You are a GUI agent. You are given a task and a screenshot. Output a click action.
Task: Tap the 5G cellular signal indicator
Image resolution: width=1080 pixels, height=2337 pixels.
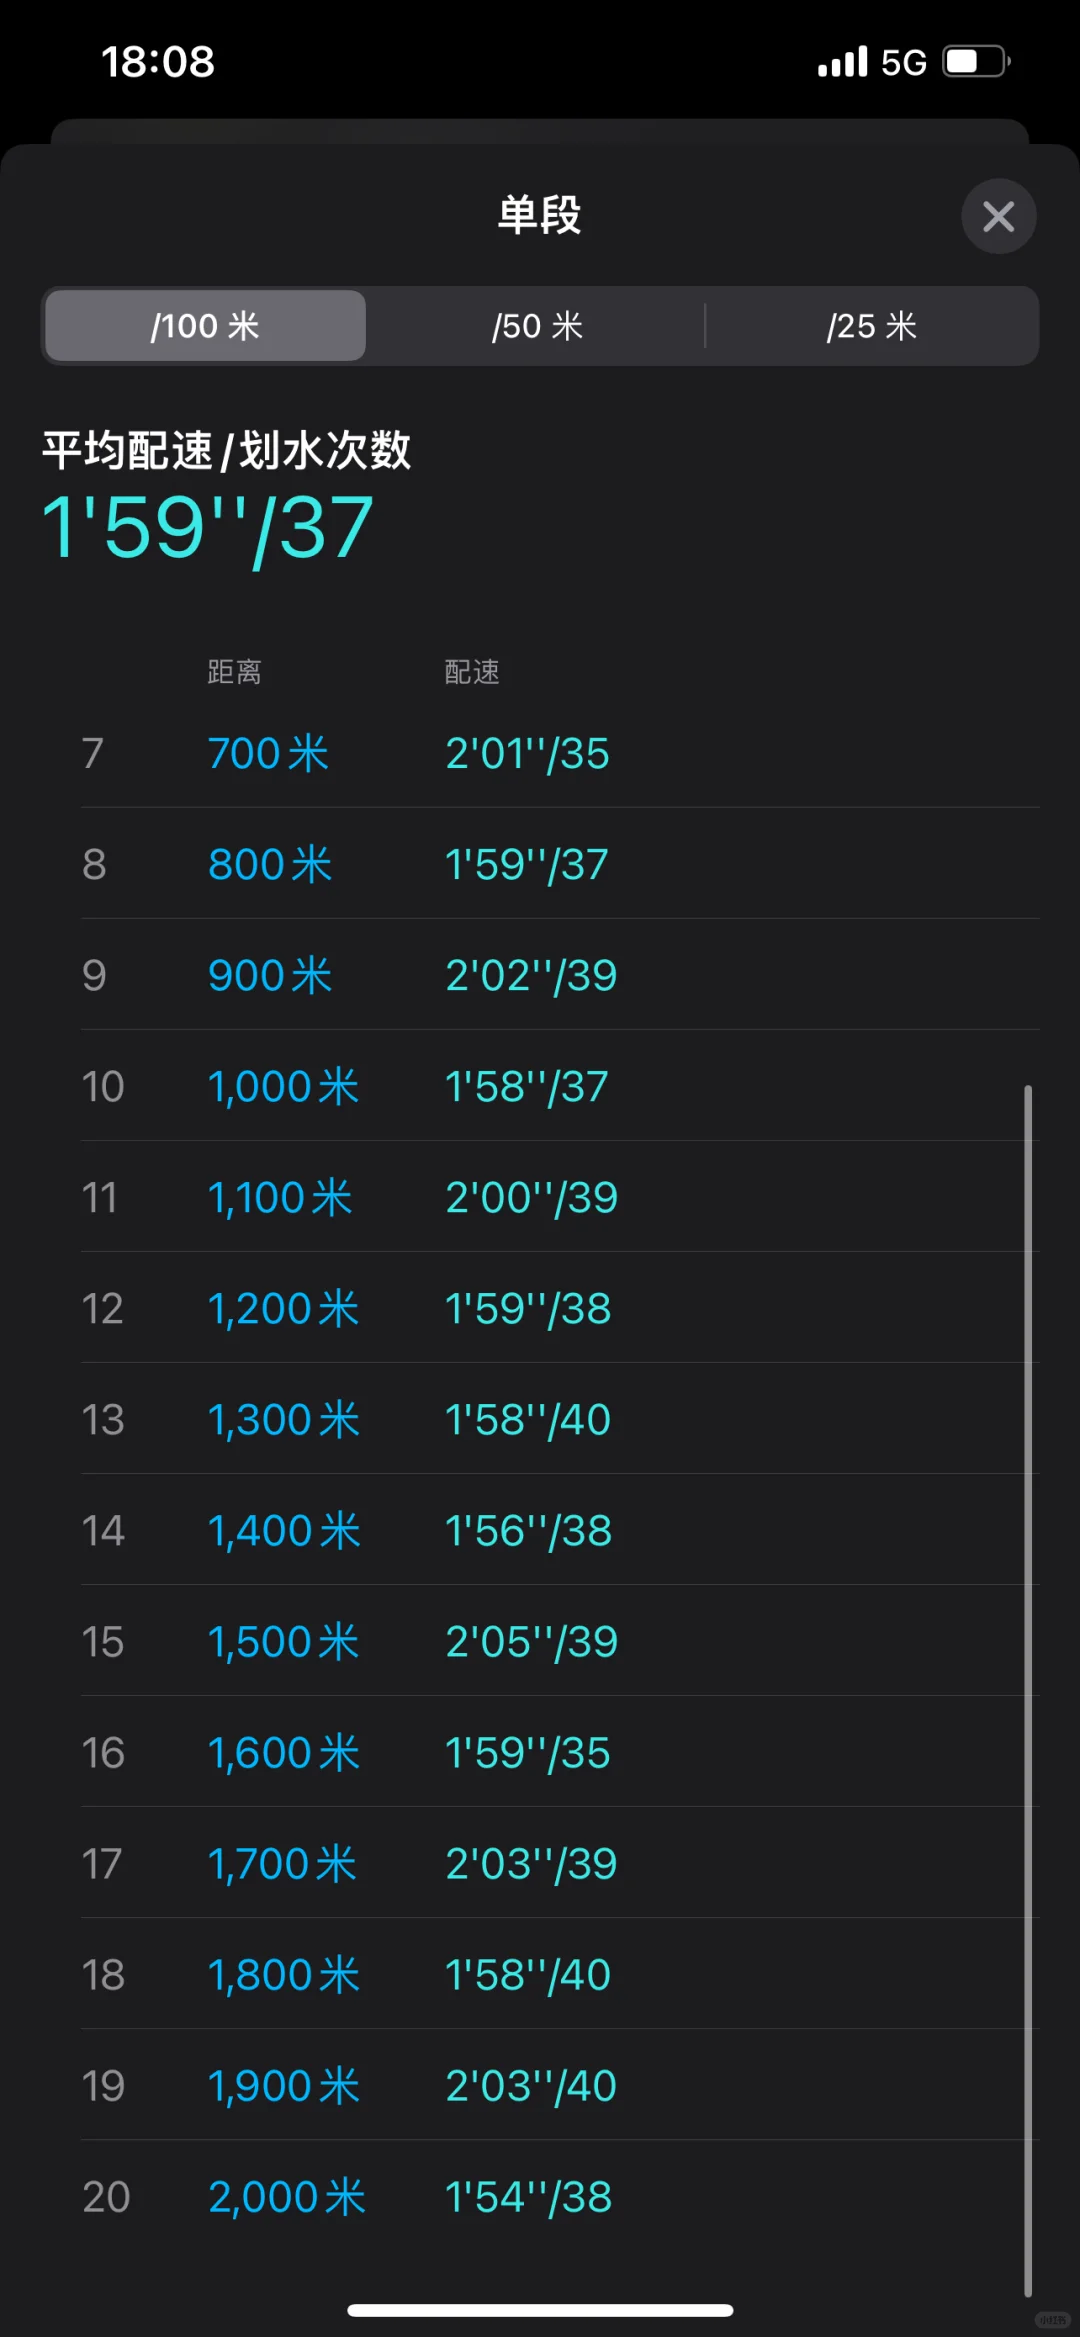pyautogui.click(x=872, y=62)
